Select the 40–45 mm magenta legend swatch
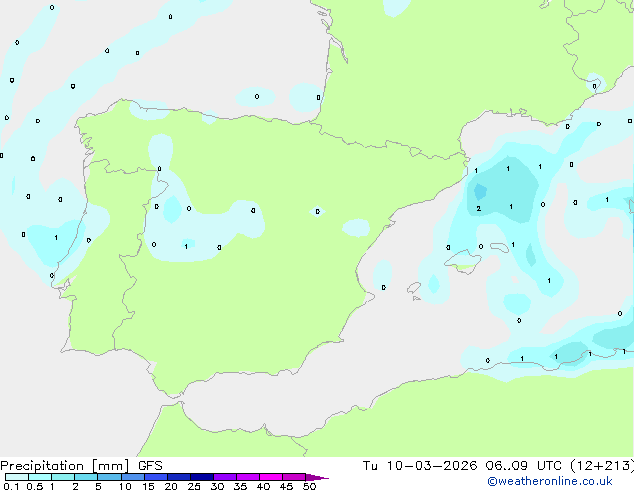 [x=271, y=477]
